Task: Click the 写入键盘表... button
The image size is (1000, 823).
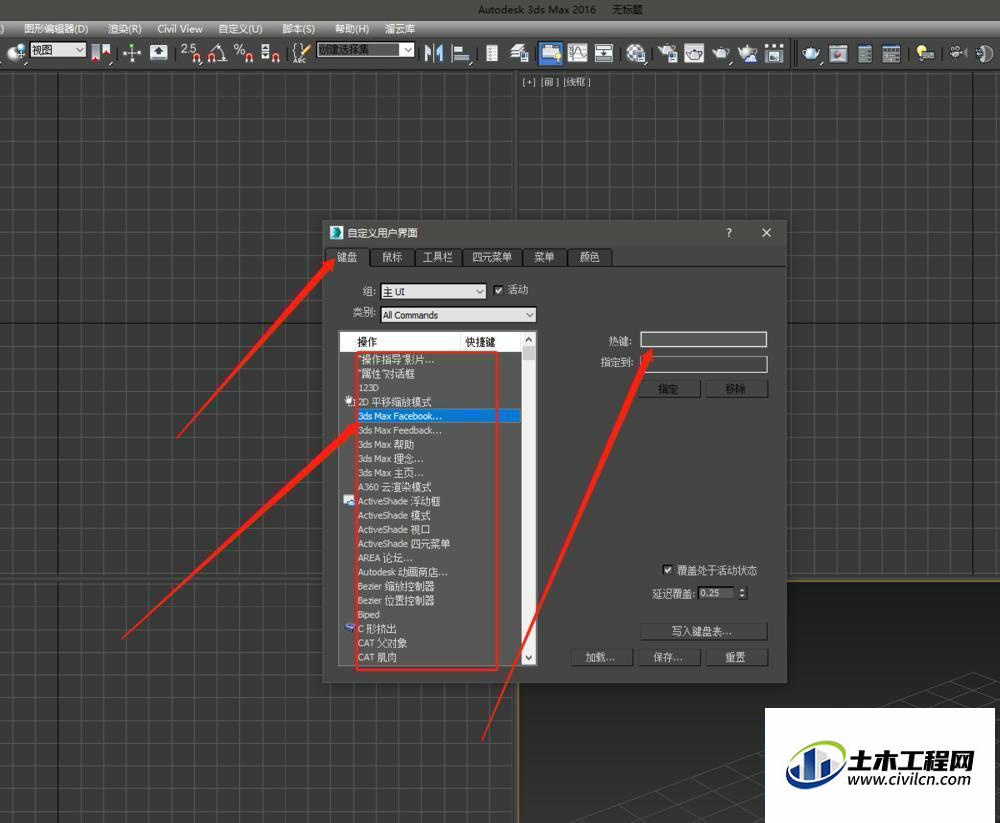Action: pos(703,632)
